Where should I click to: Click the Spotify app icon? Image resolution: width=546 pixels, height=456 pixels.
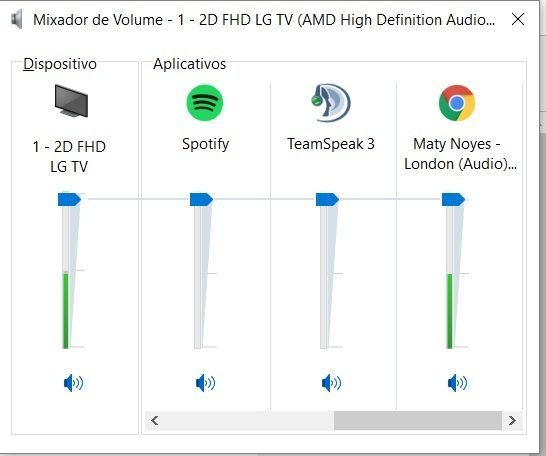[x=205, y=103]
